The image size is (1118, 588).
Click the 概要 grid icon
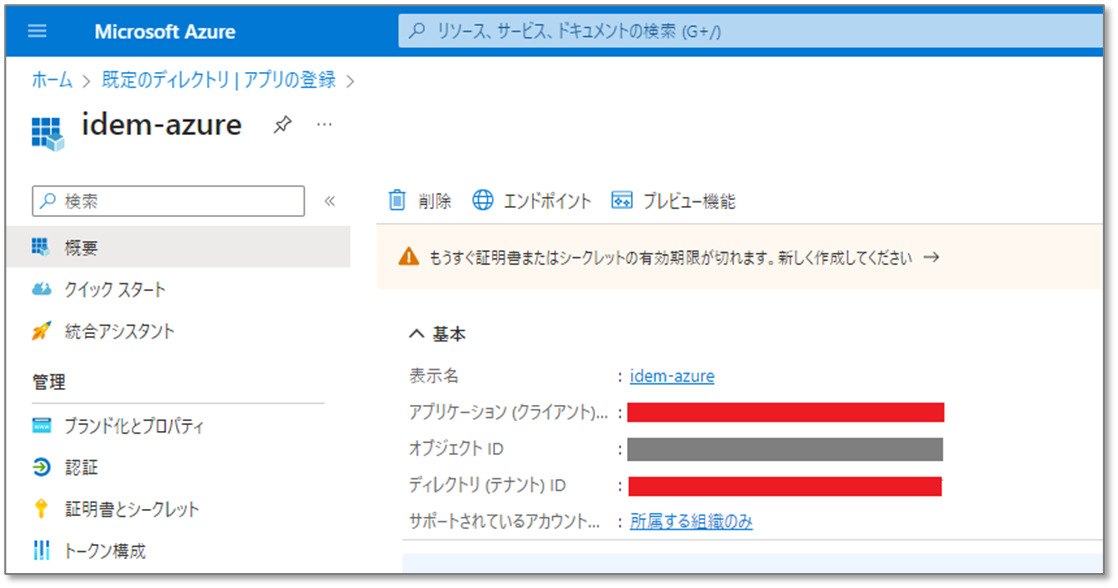click(41, 247)
